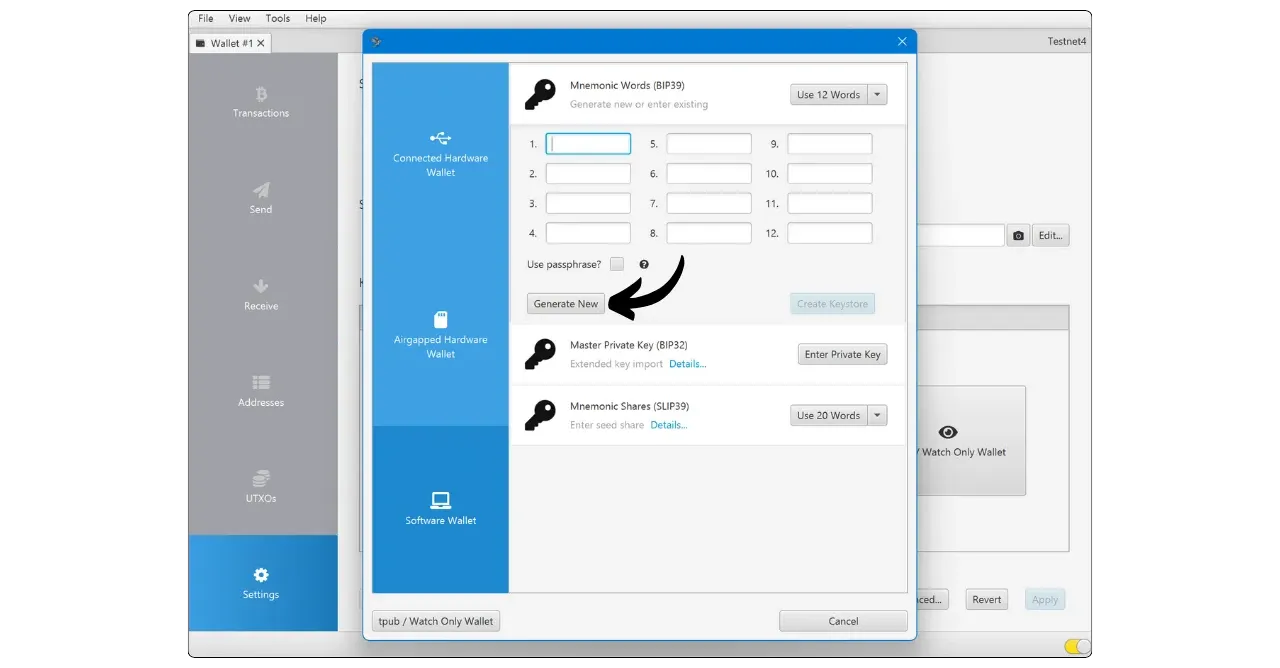Click the Connected Hardware Wallet USB icon

click(x=440, y=138)
